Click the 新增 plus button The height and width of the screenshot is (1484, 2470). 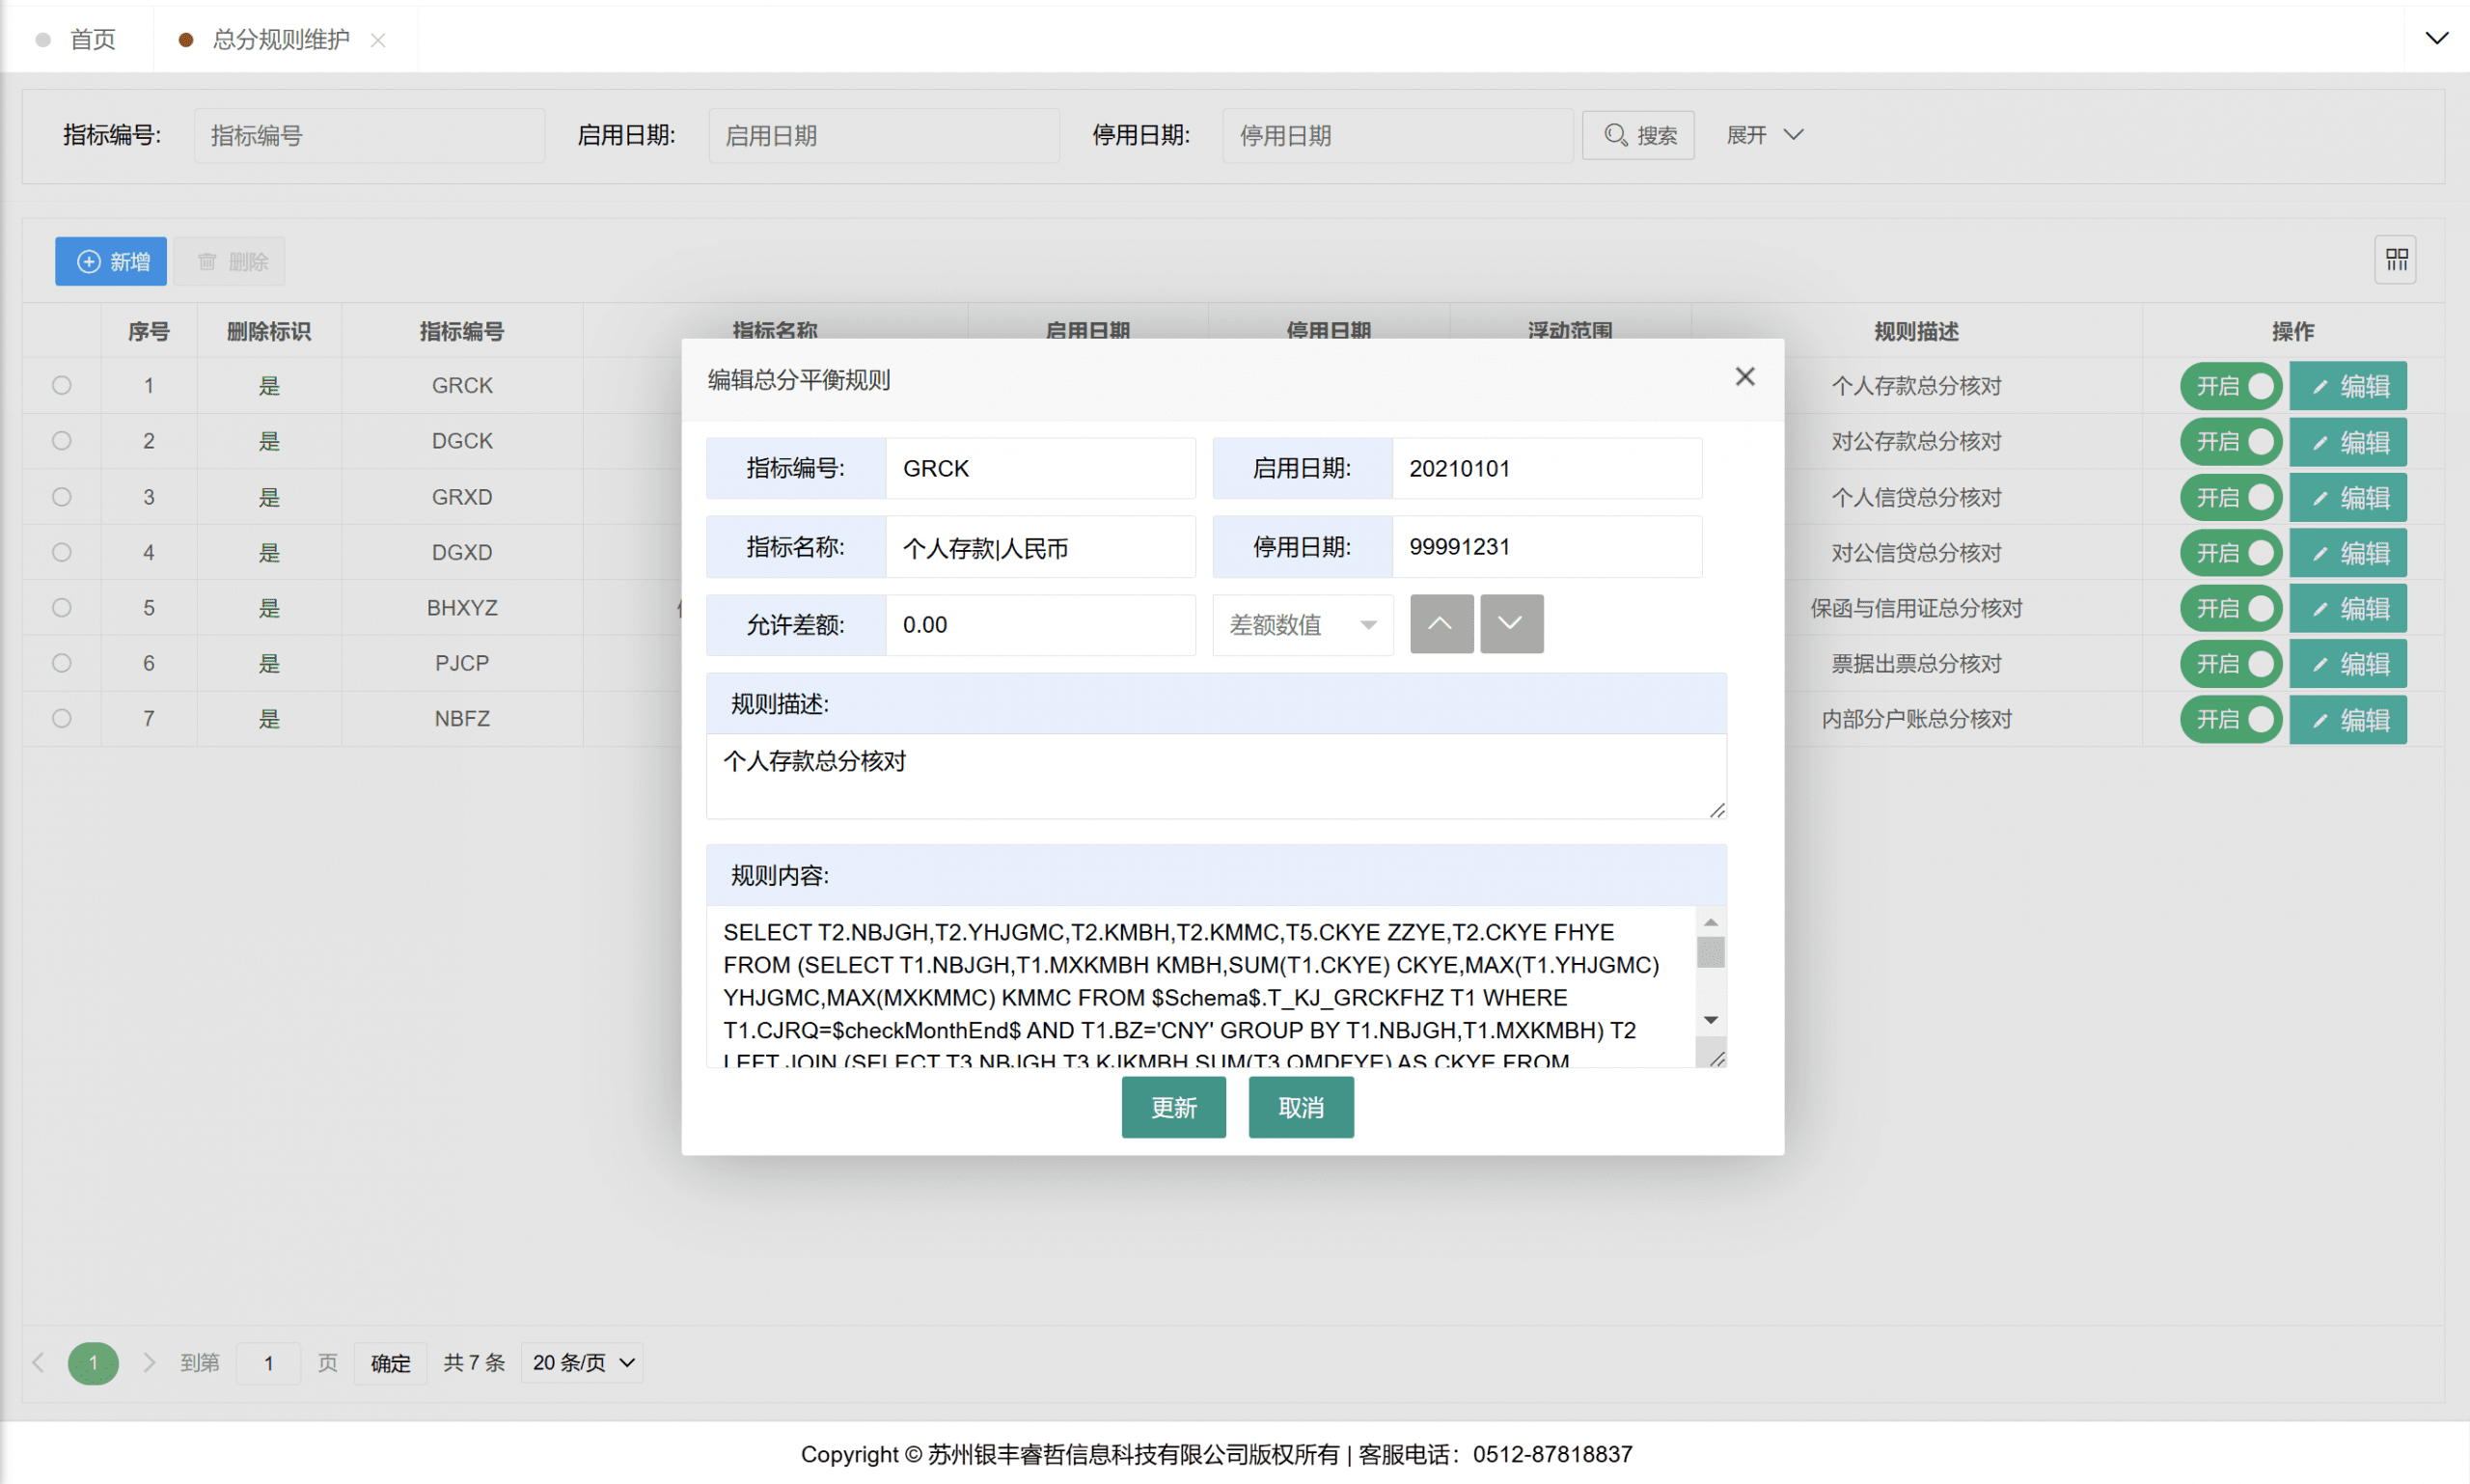pos(111,261)
